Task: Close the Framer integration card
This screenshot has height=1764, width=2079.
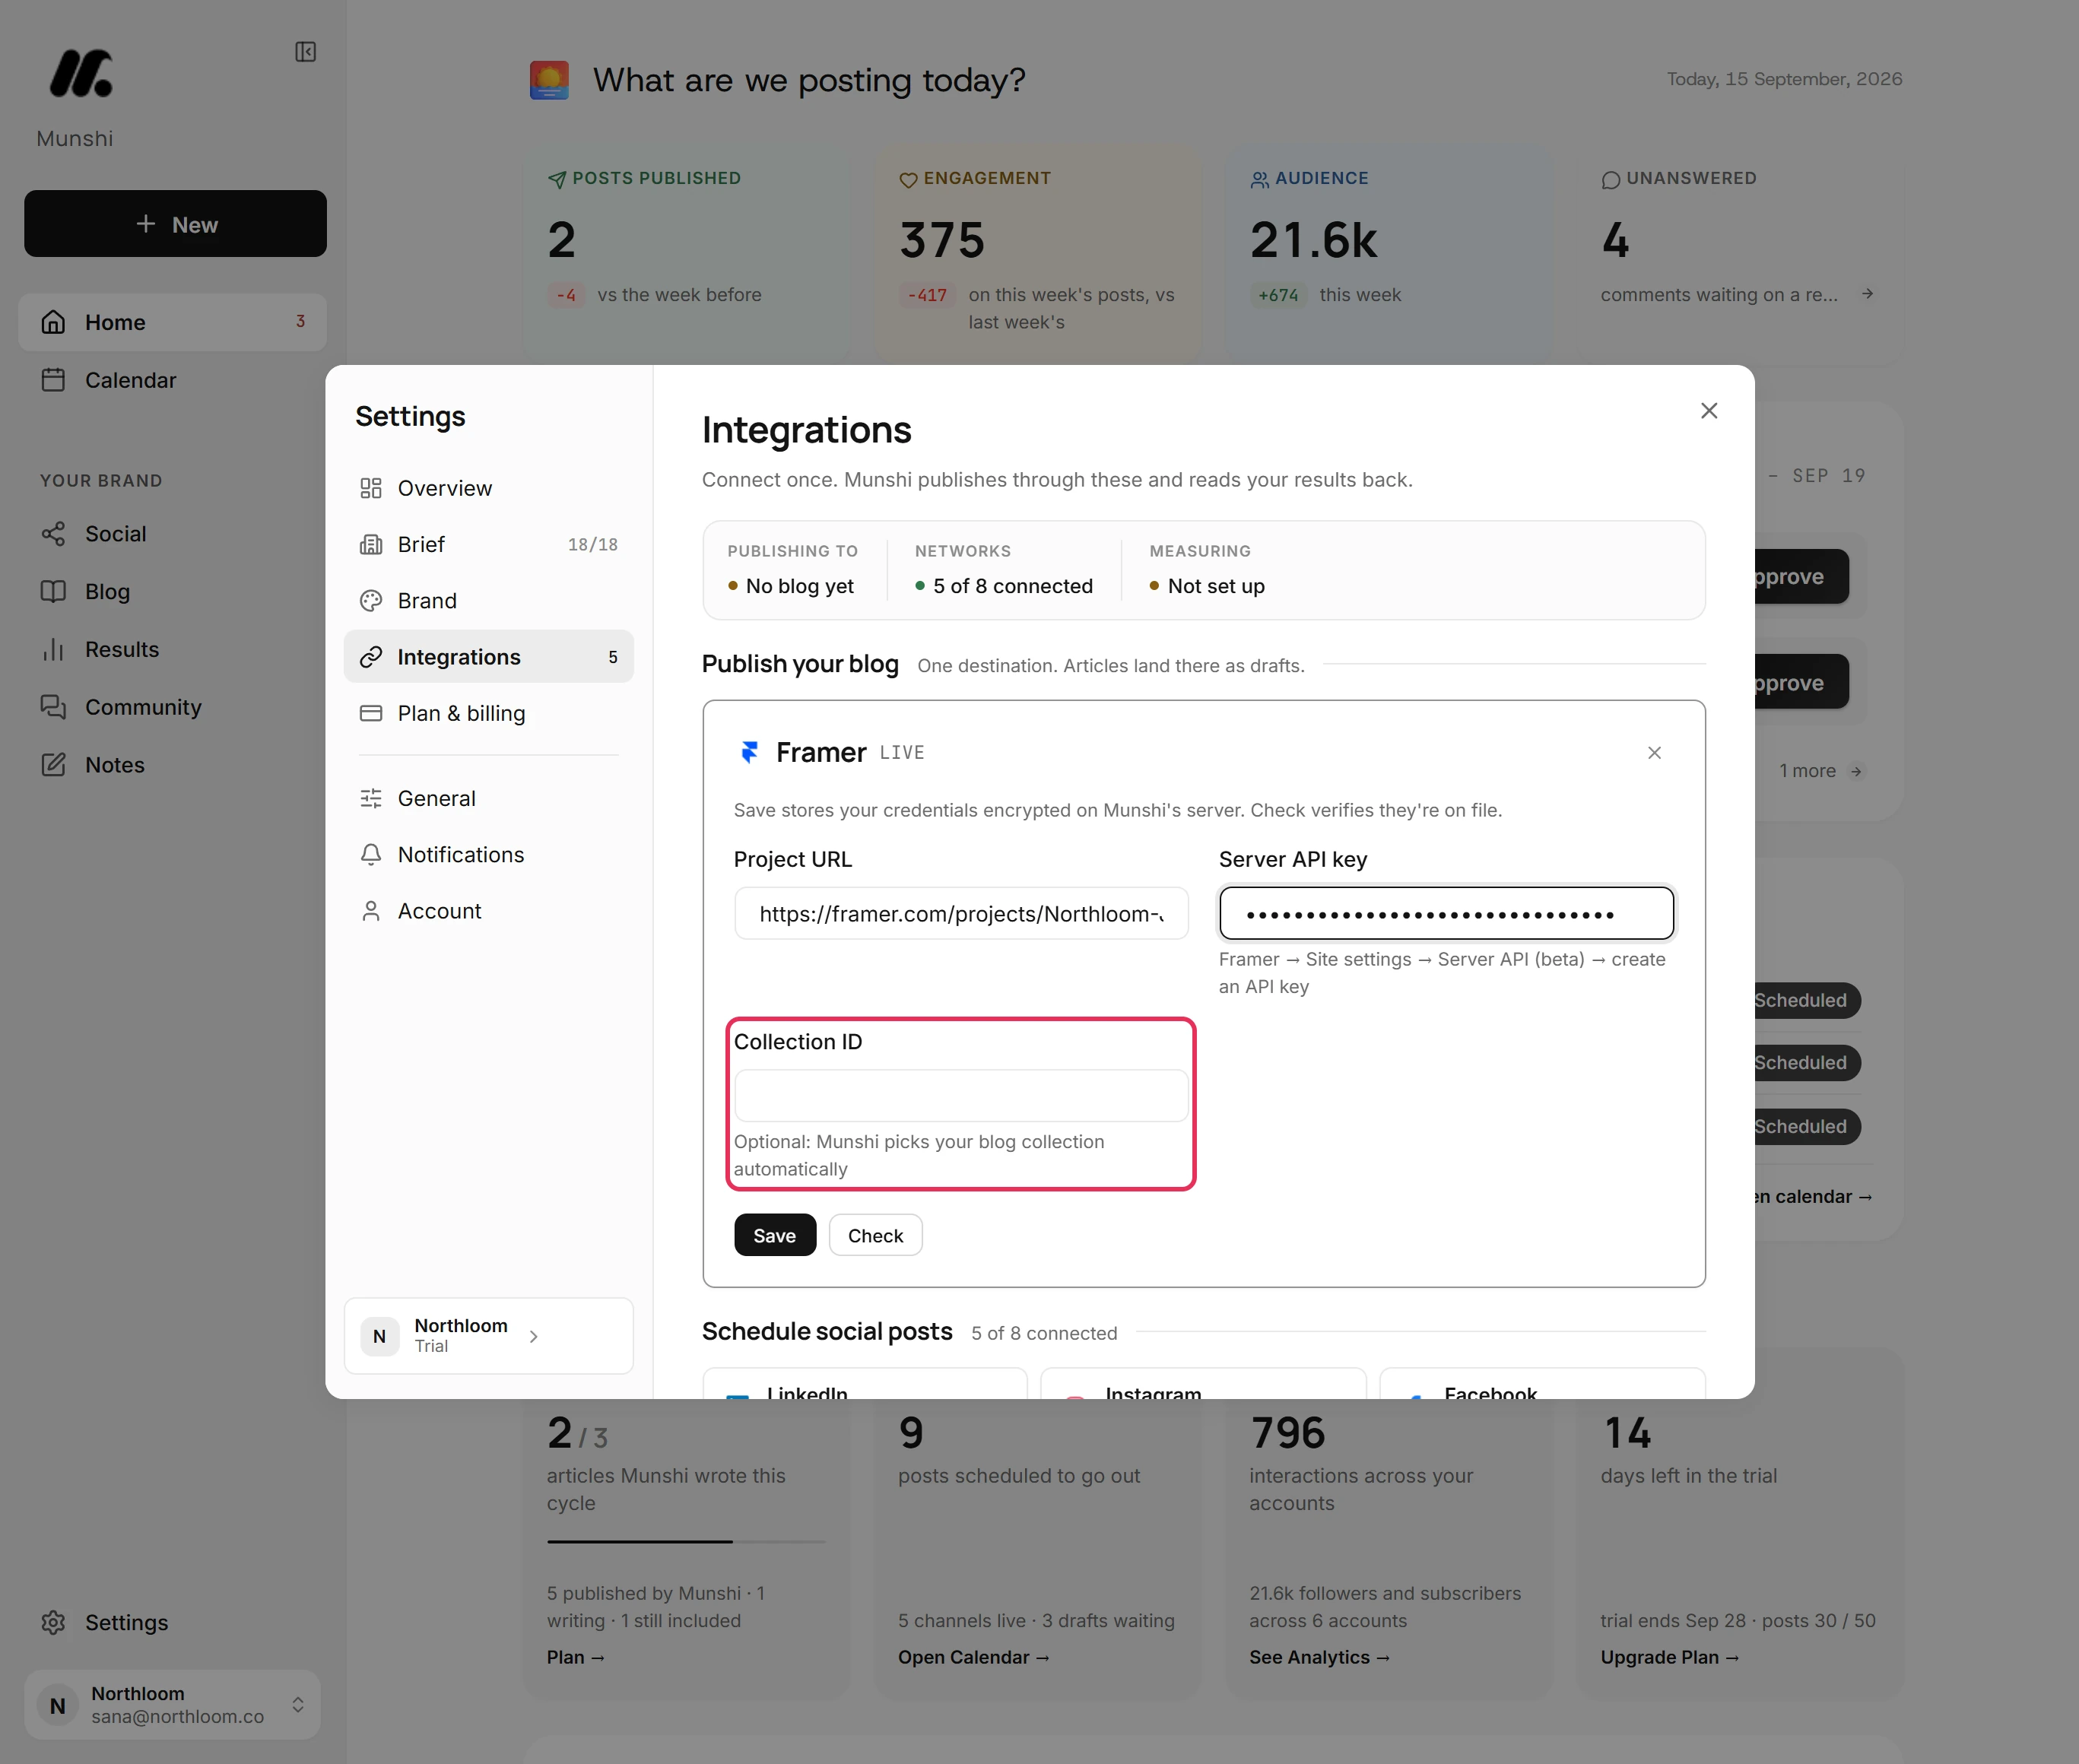Action: click(x=1654, y=753)
